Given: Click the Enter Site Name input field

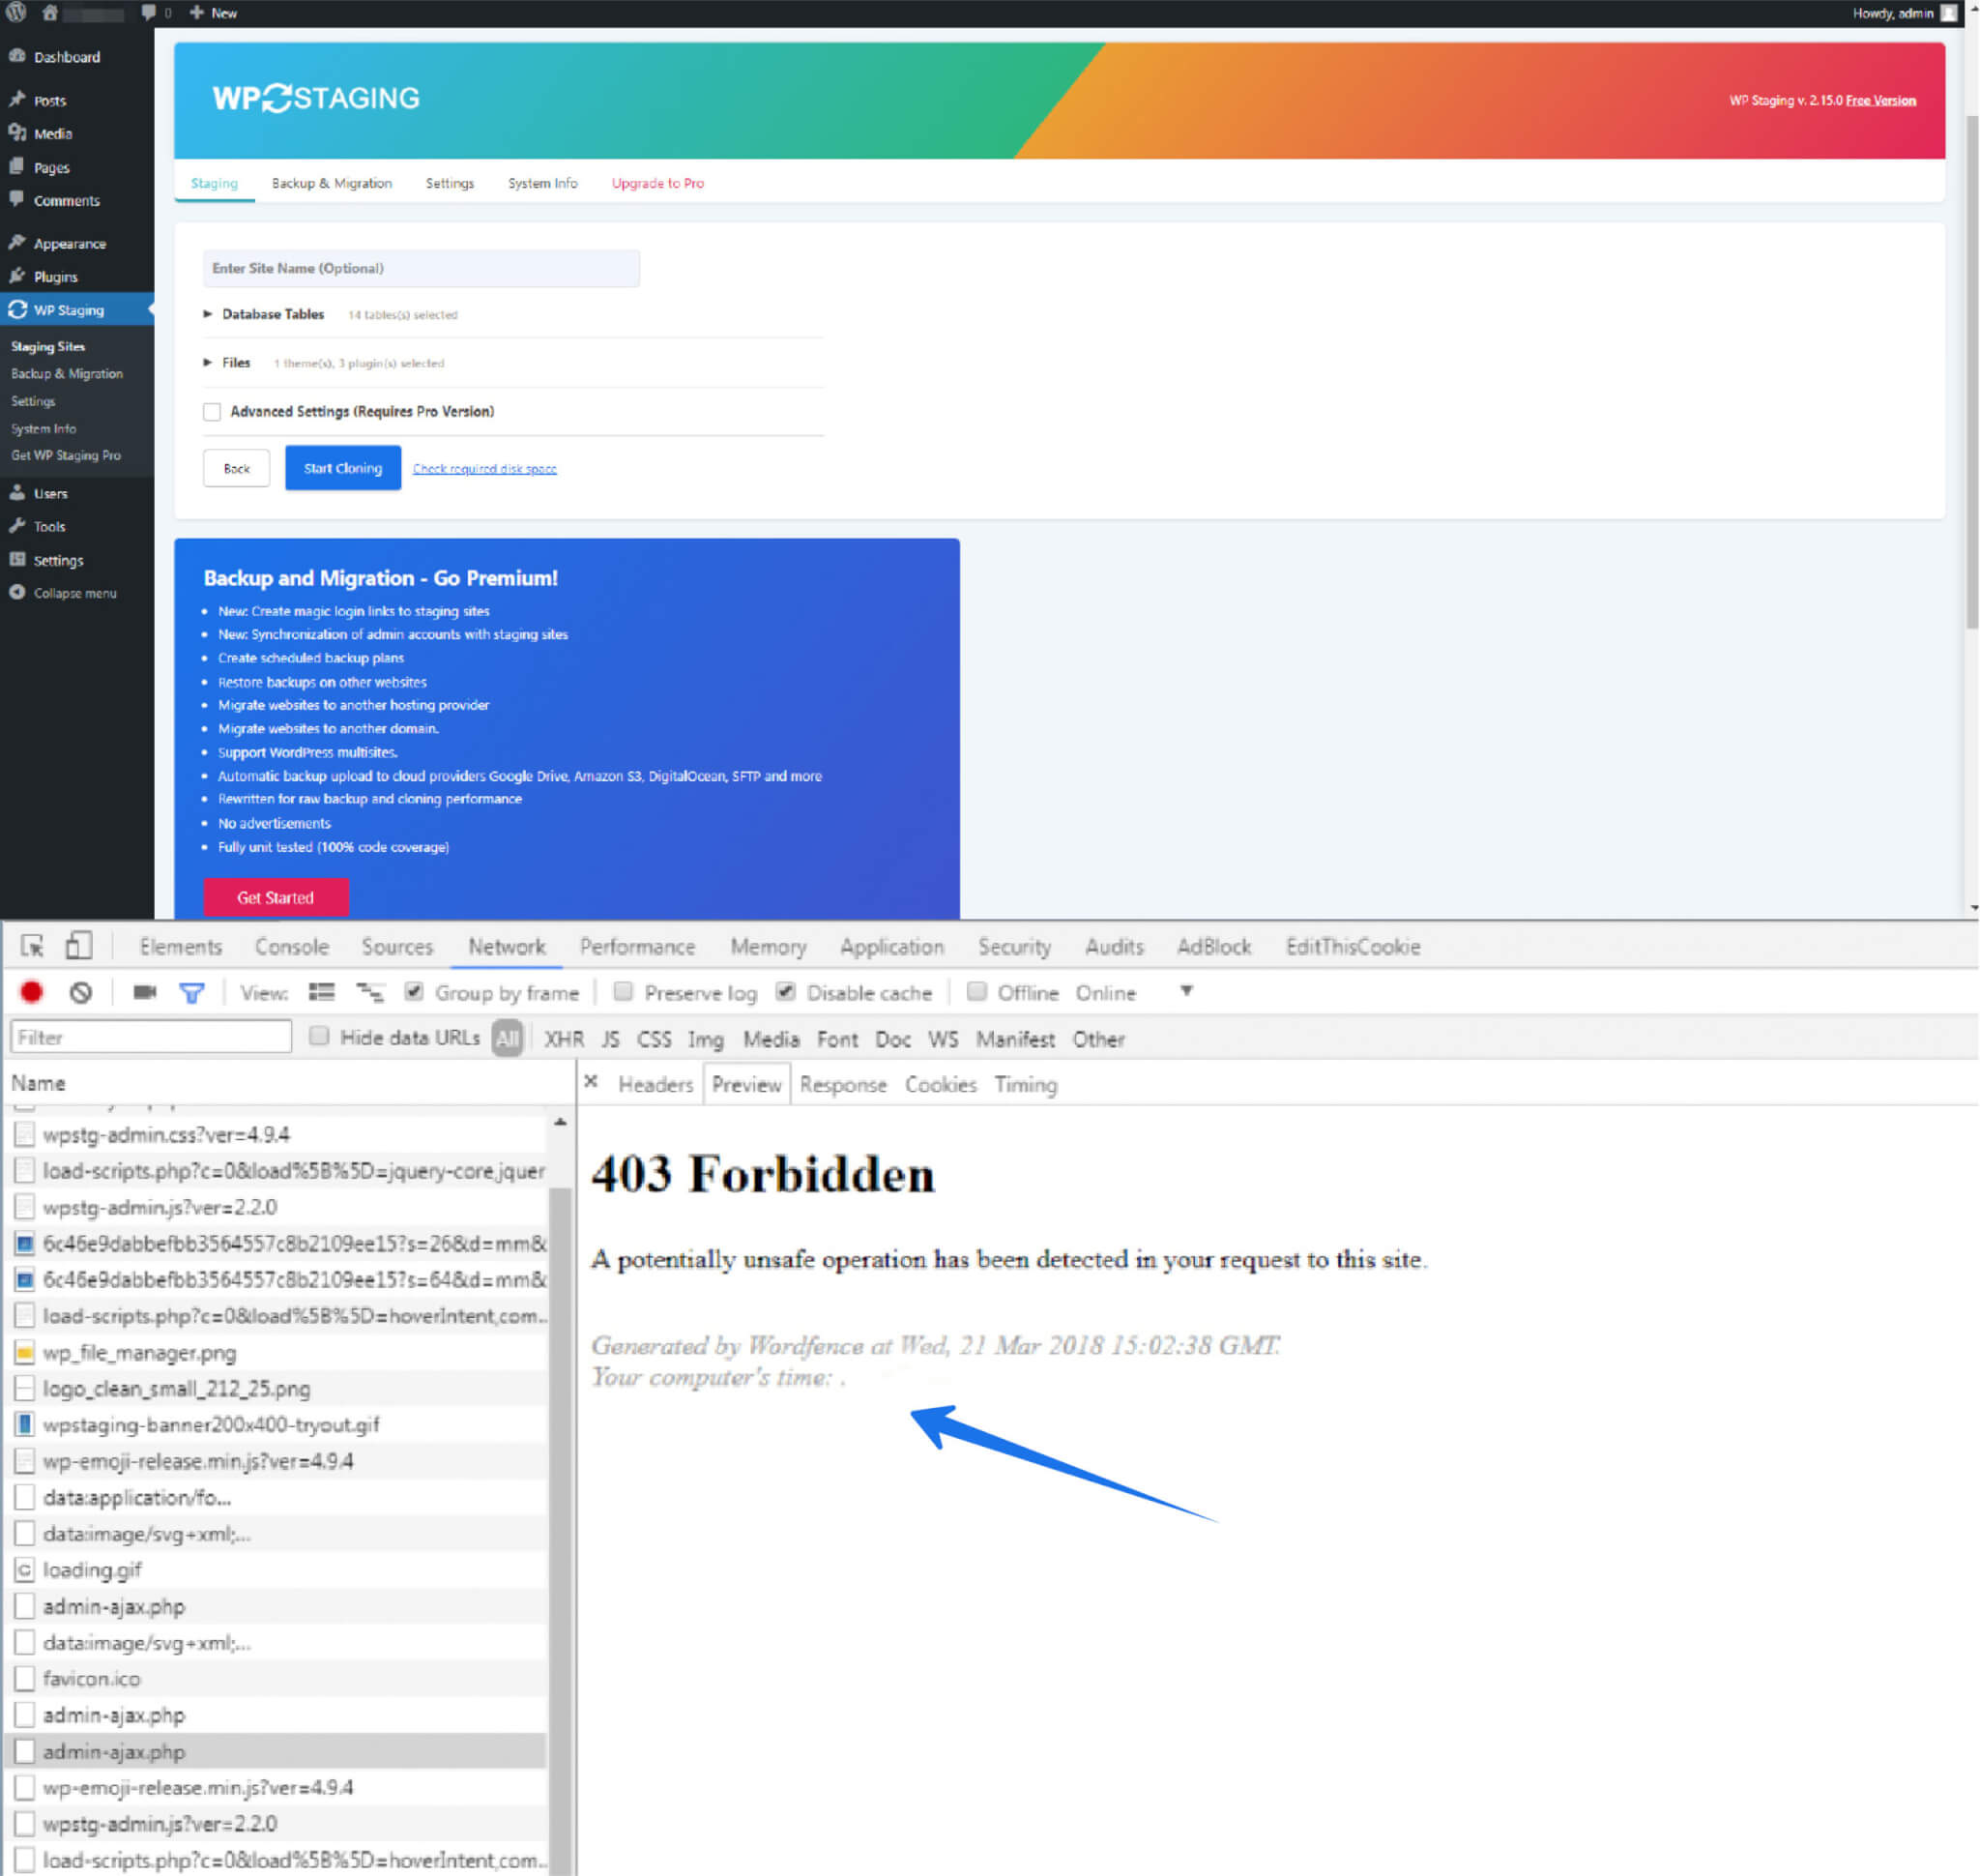Looking at the screenshot, I should [x=418, y=268].
